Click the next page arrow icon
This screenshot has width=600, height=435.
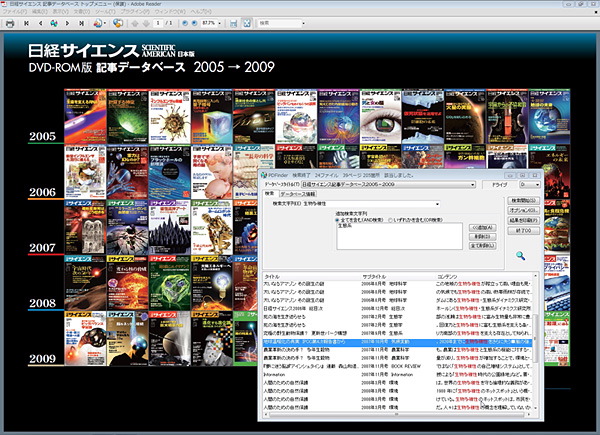67,23
